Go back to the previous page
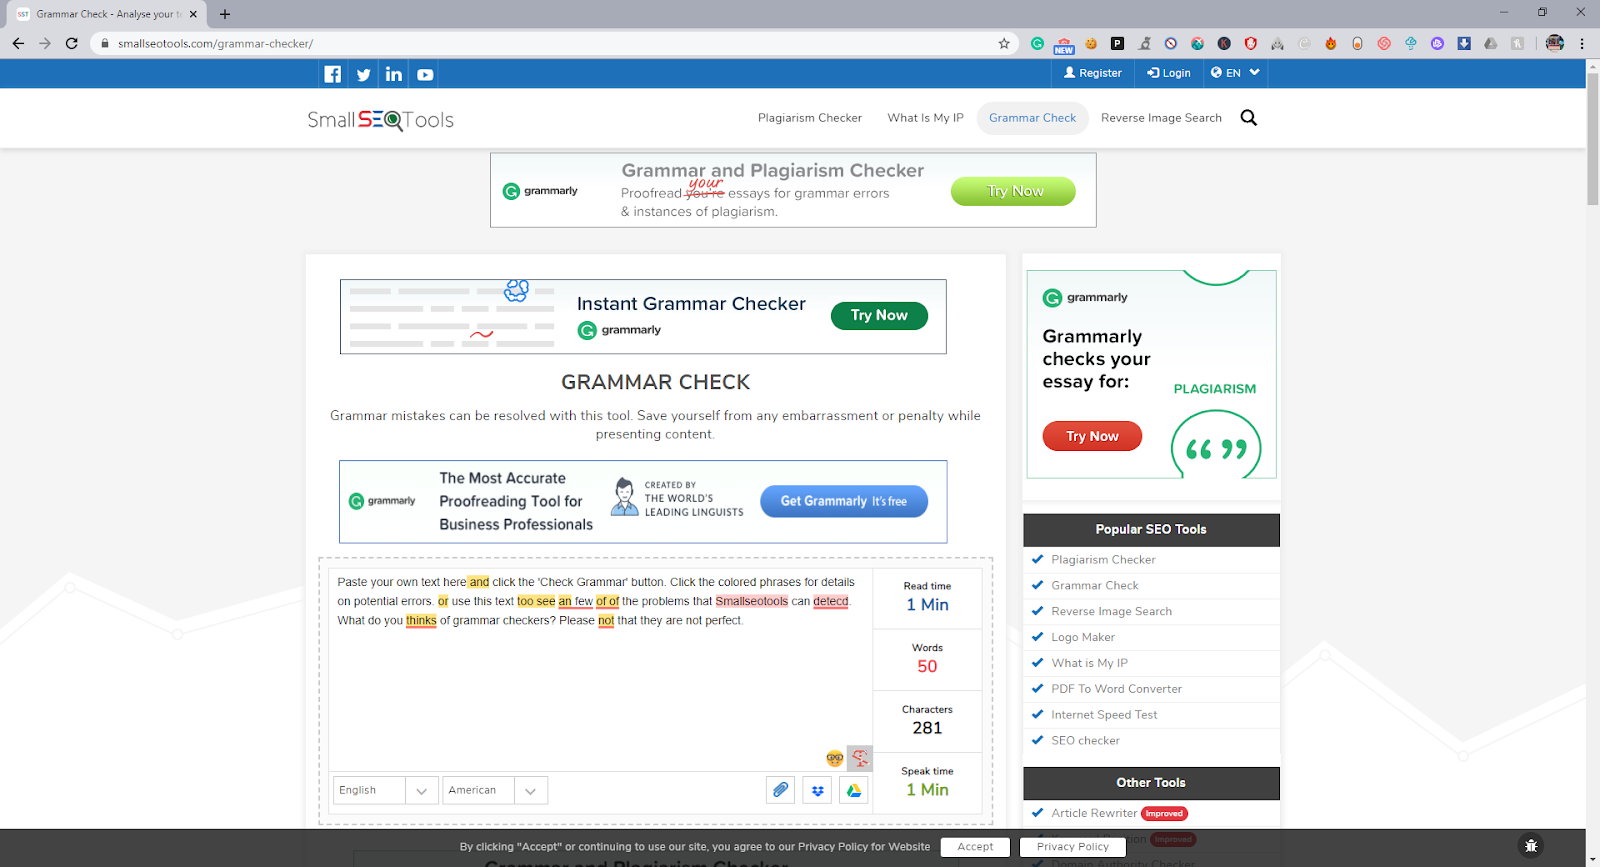Screen dimensions: 1600x867 coord(18,43)
